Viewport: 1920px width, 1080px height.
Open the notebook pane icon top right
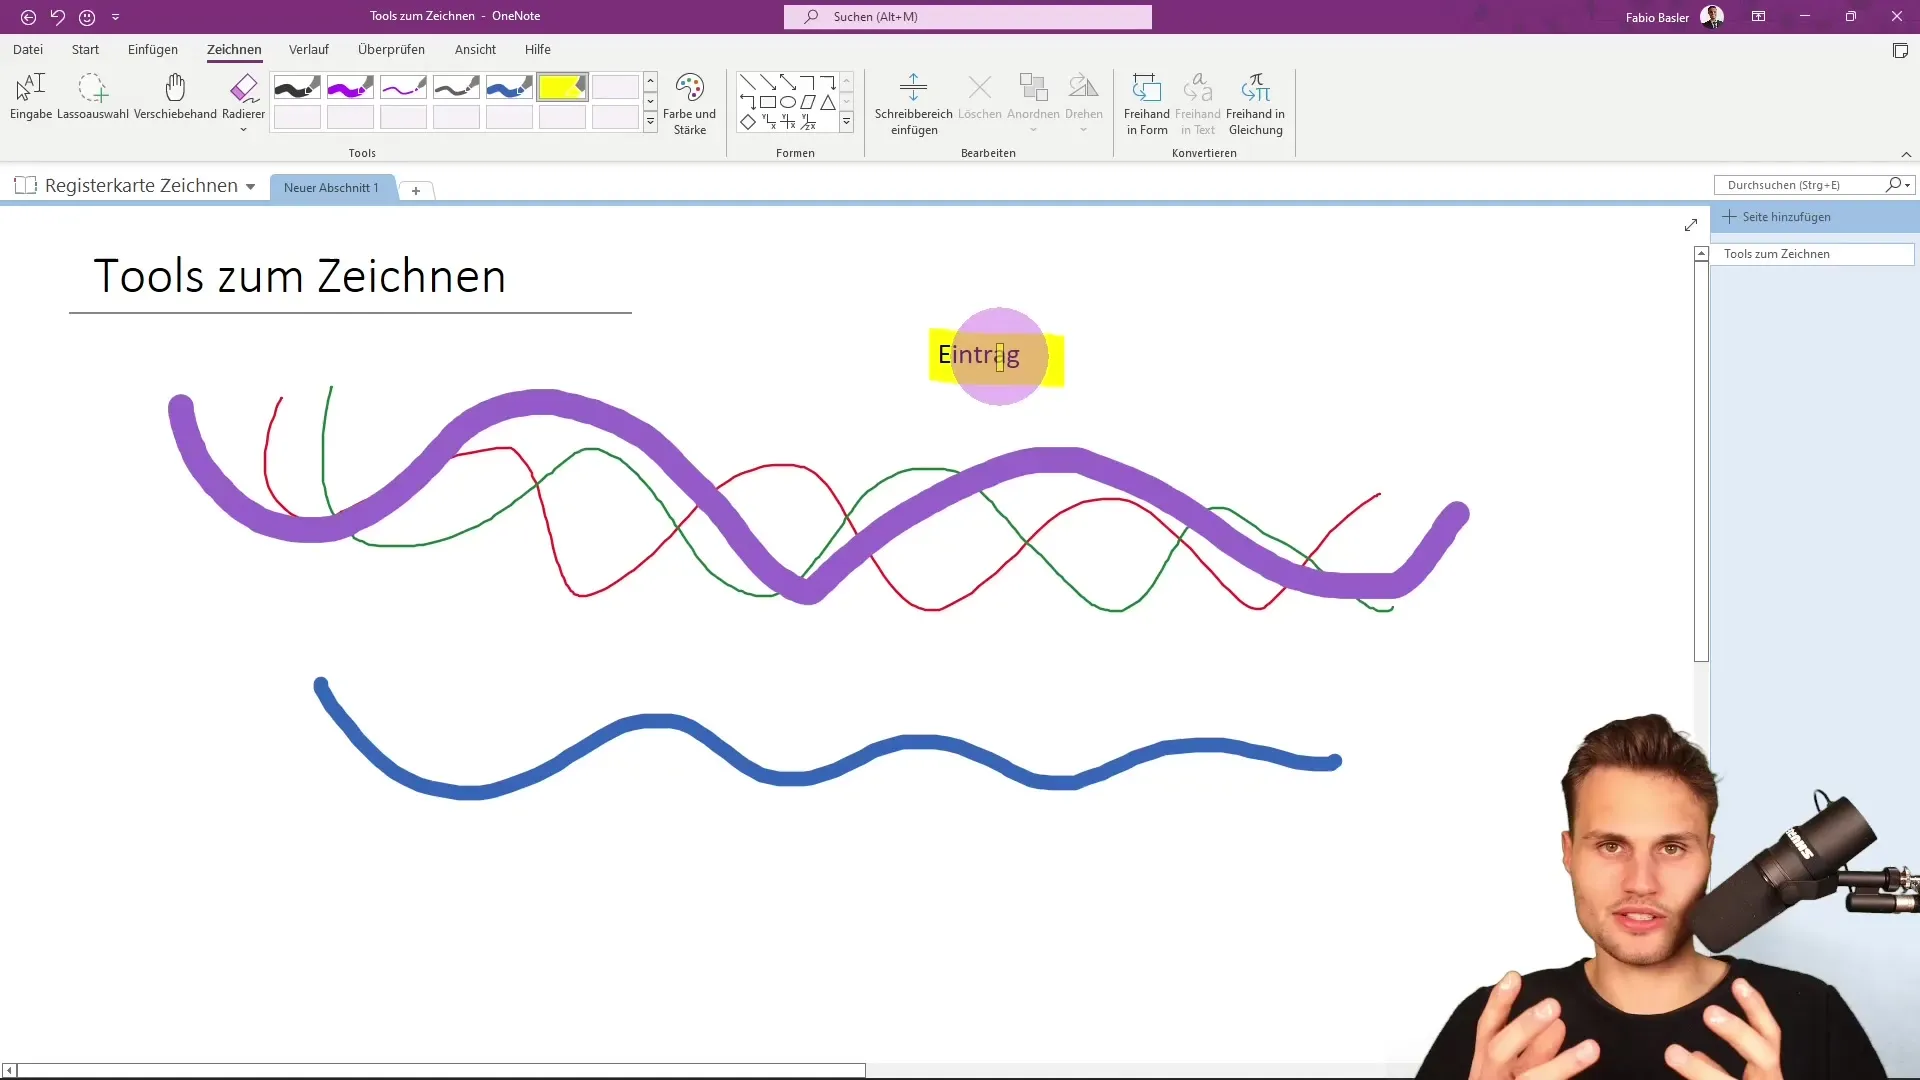(1900, 51)
